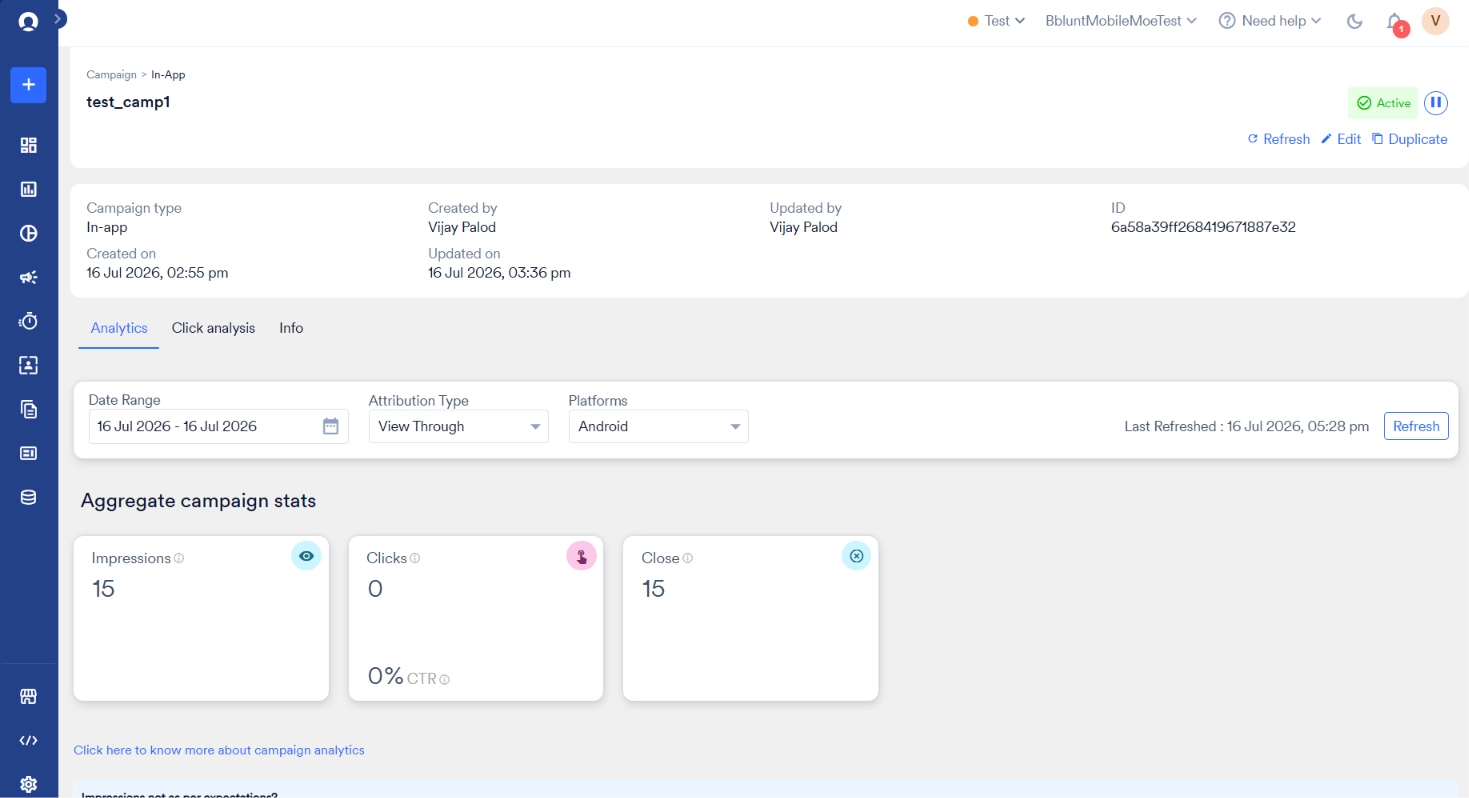The height and width of the screenshot is (798, 1469).
Task: Open the settings gear icon in the sidebar
Action: pyautogui.click(x=28, y=784)
